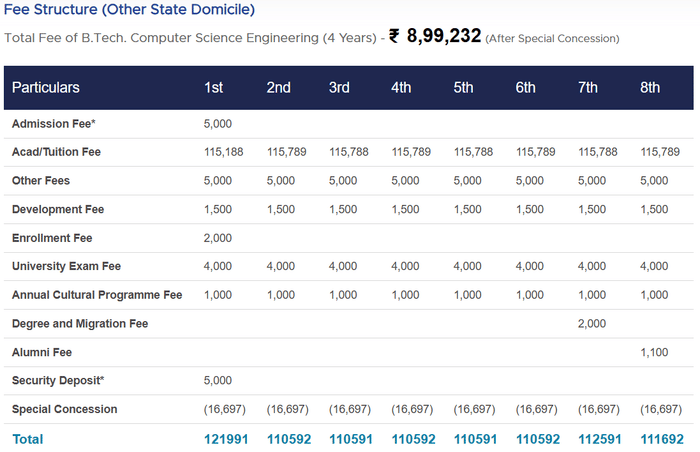Select the 1st semester total 121991
The image size is (700, 452).
pyautogui.click(x=226, y=439)
